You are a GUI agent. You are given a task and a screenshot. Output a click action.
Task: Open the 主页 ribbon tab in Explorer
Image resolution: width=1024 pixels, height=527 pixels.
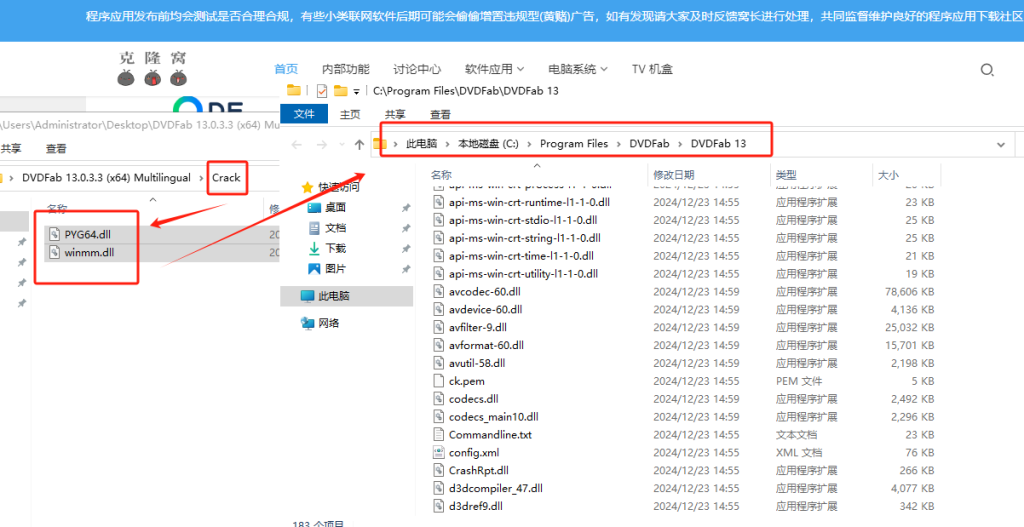[x=350, y=114]
